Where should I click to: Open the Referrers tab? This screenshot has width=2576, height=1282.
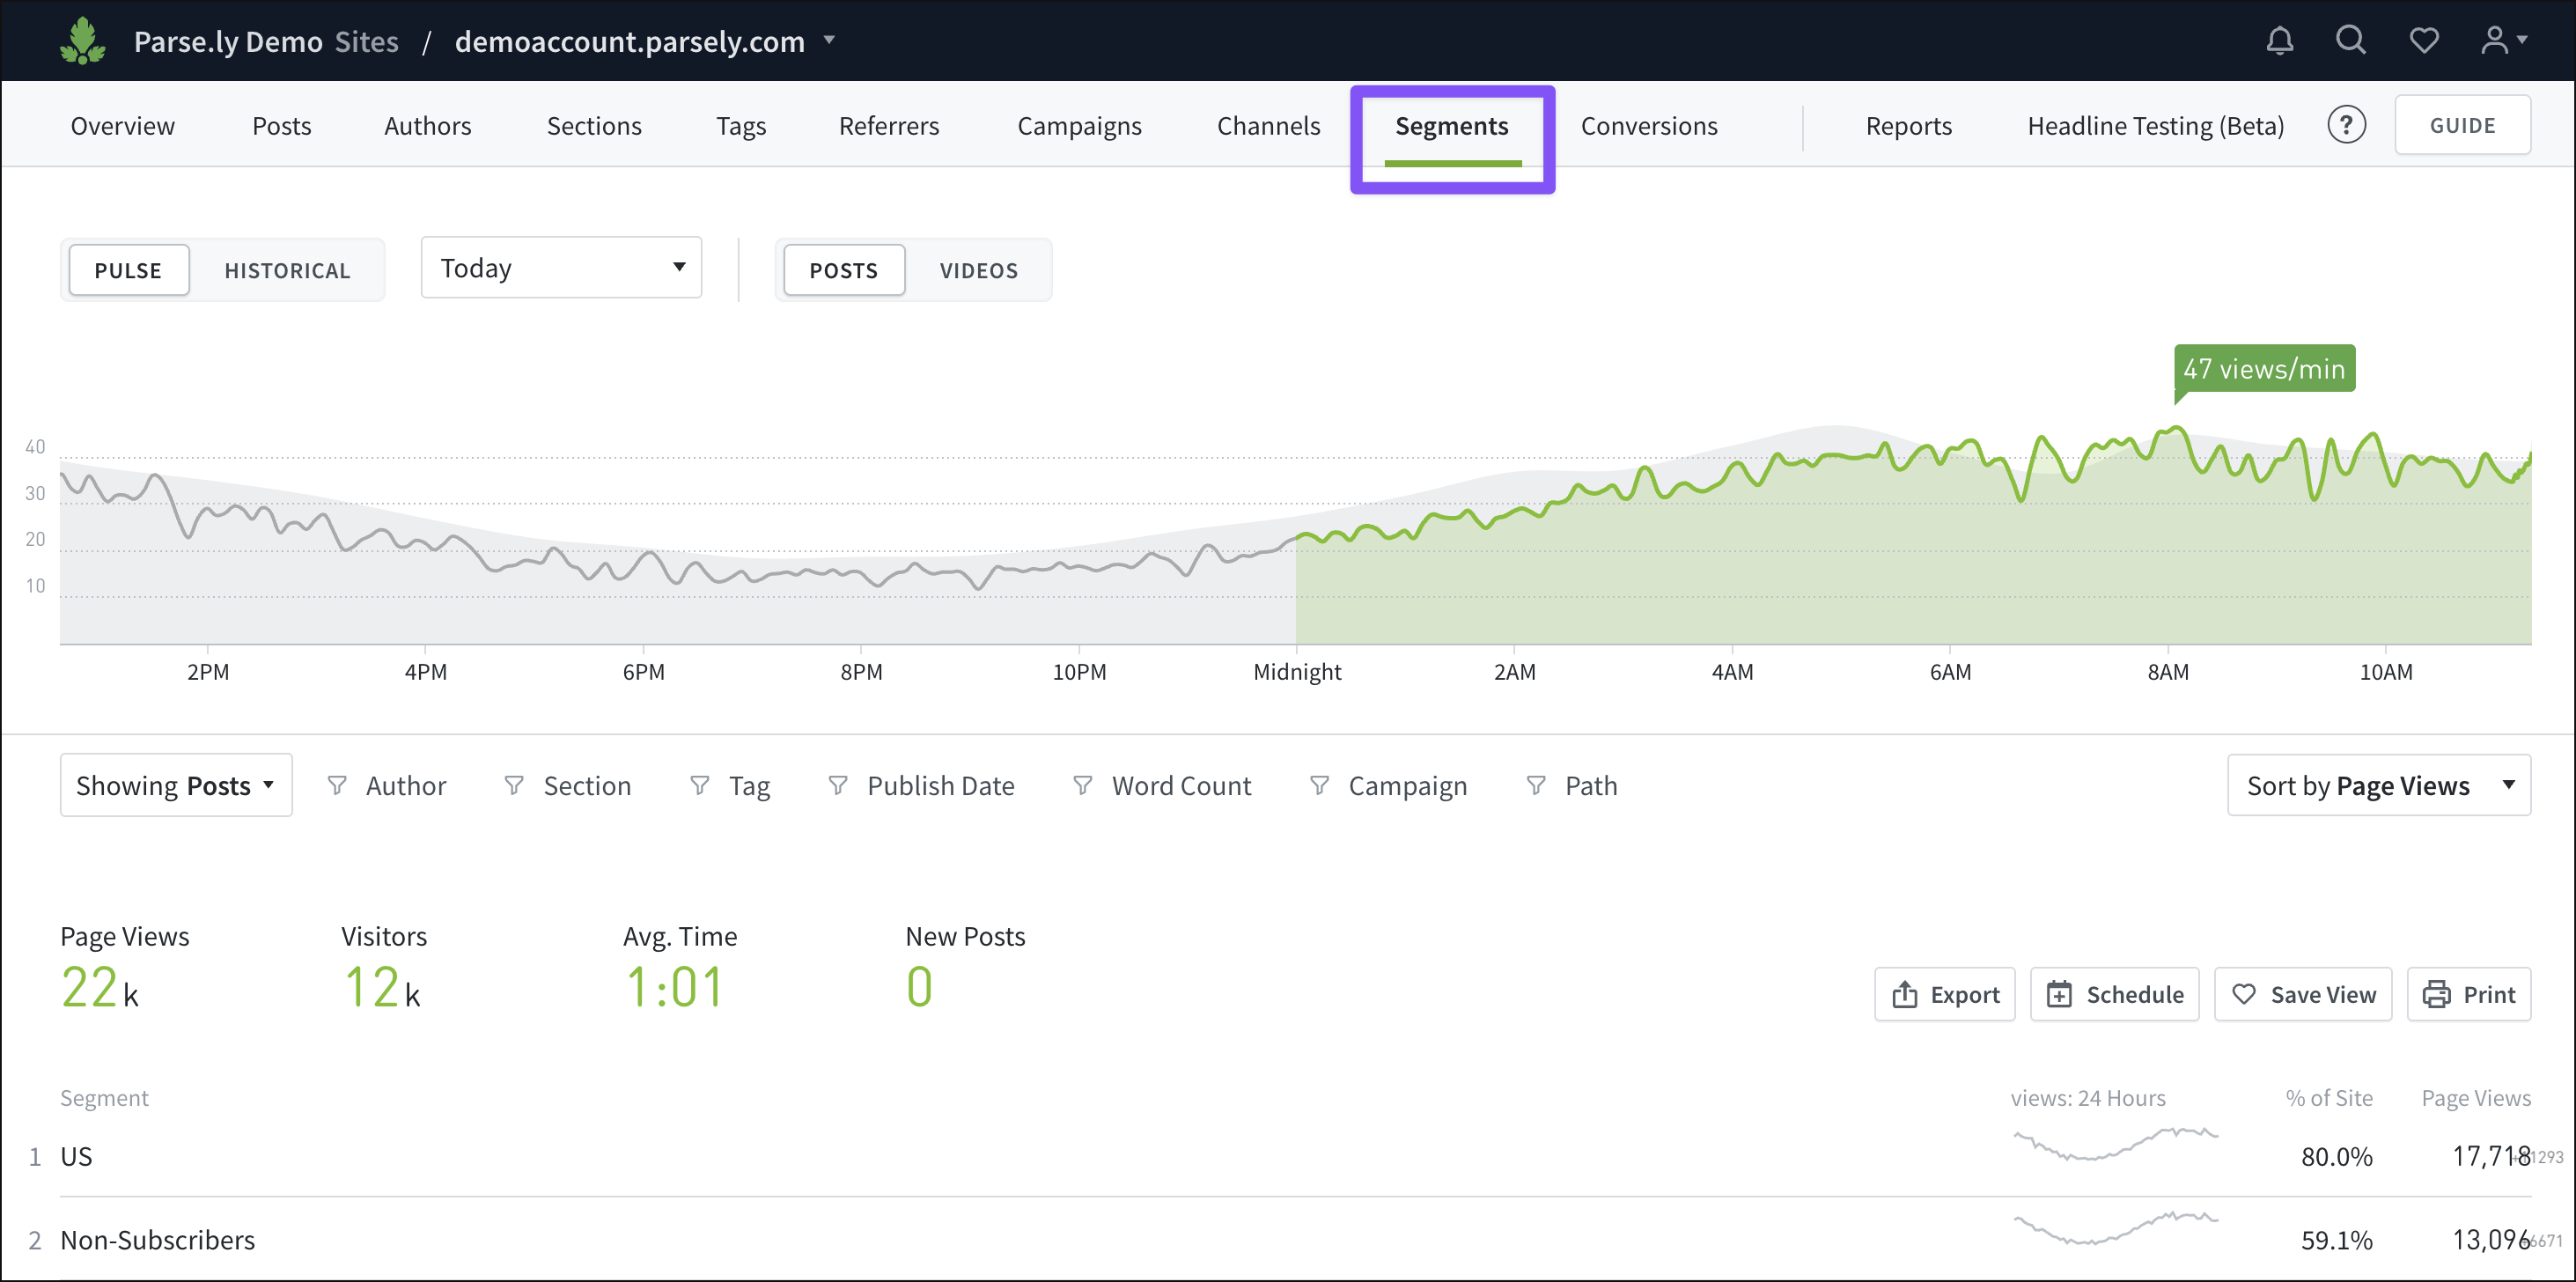889,126
